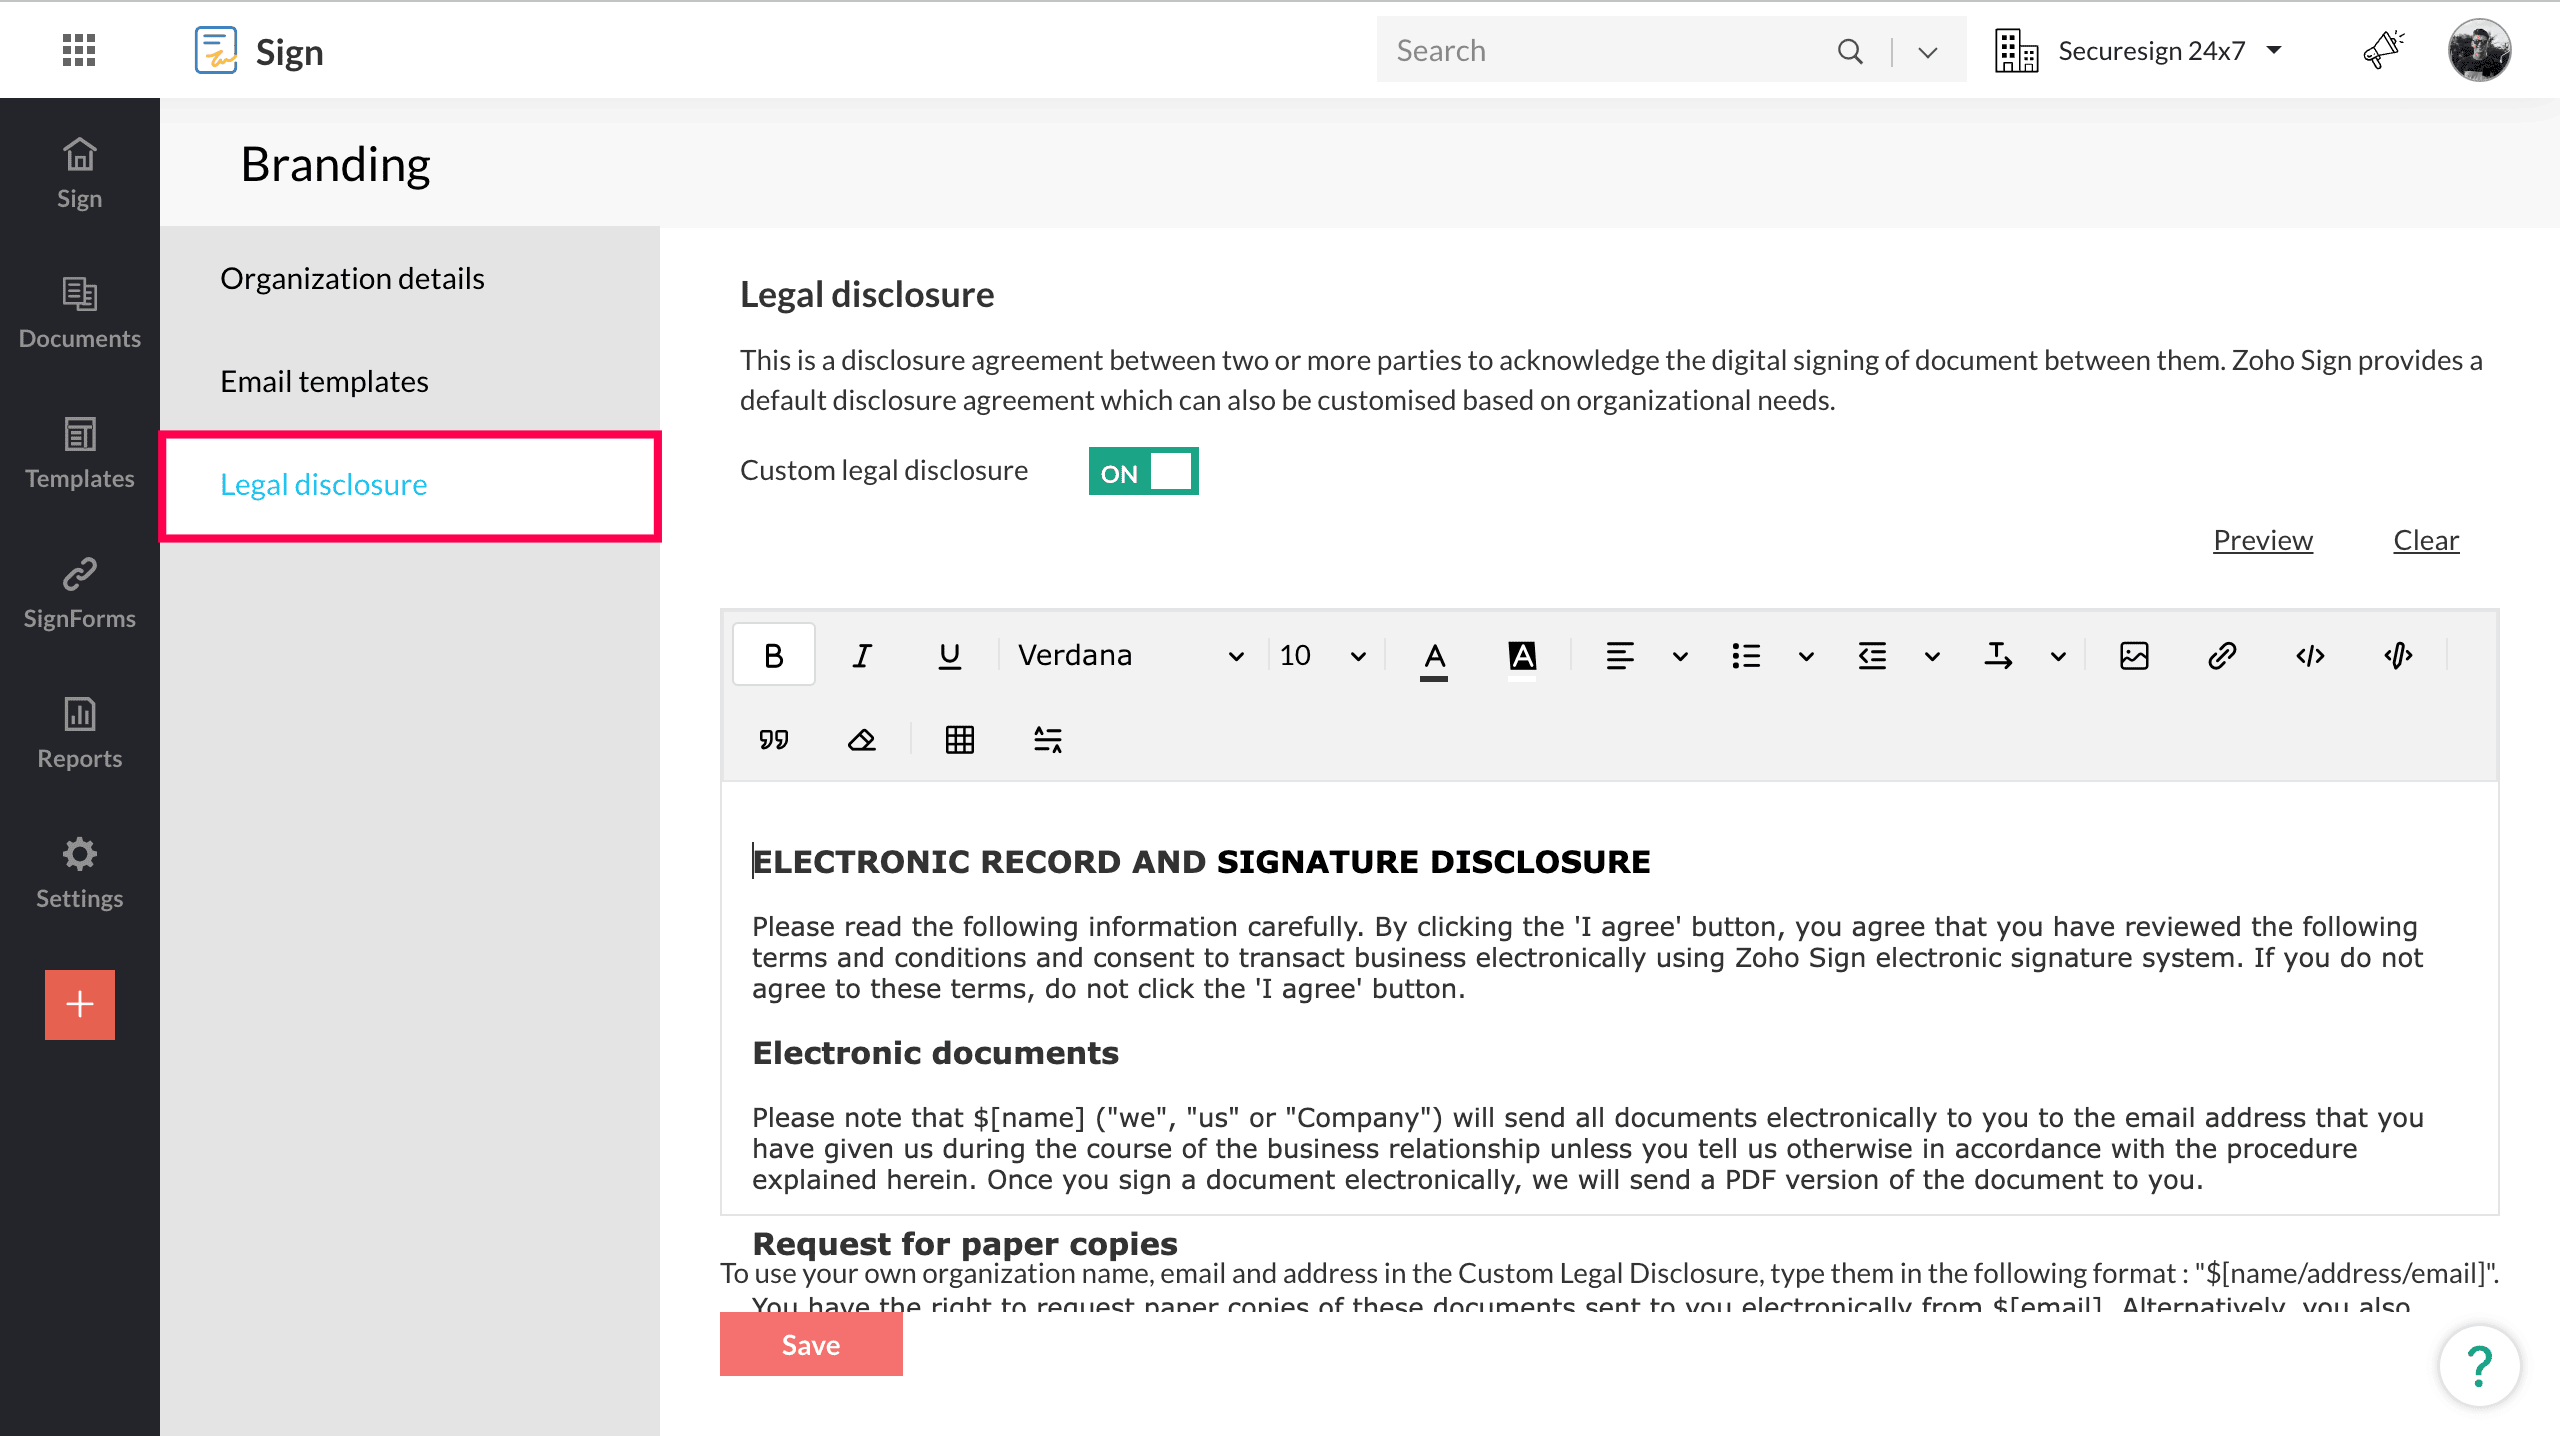
Task: Open the Email templates section
Action: click(324, 381)
